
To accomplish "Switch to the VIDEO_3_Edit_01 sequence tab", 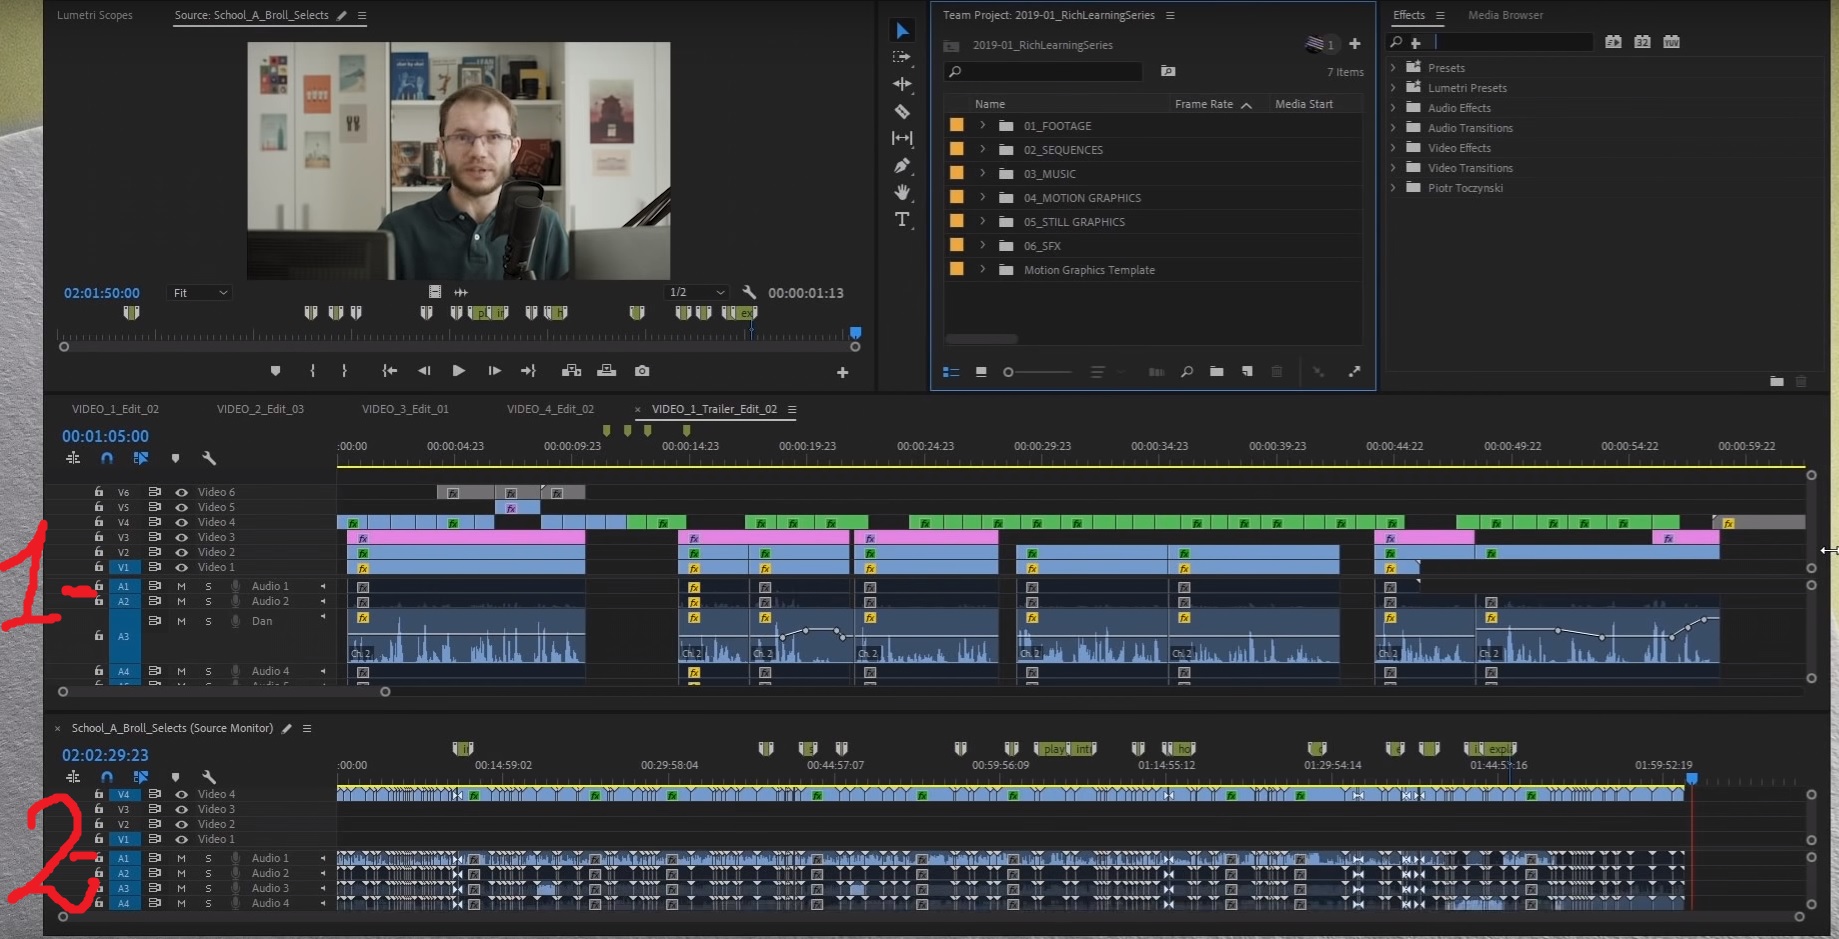I will click(x=405, y=408).
